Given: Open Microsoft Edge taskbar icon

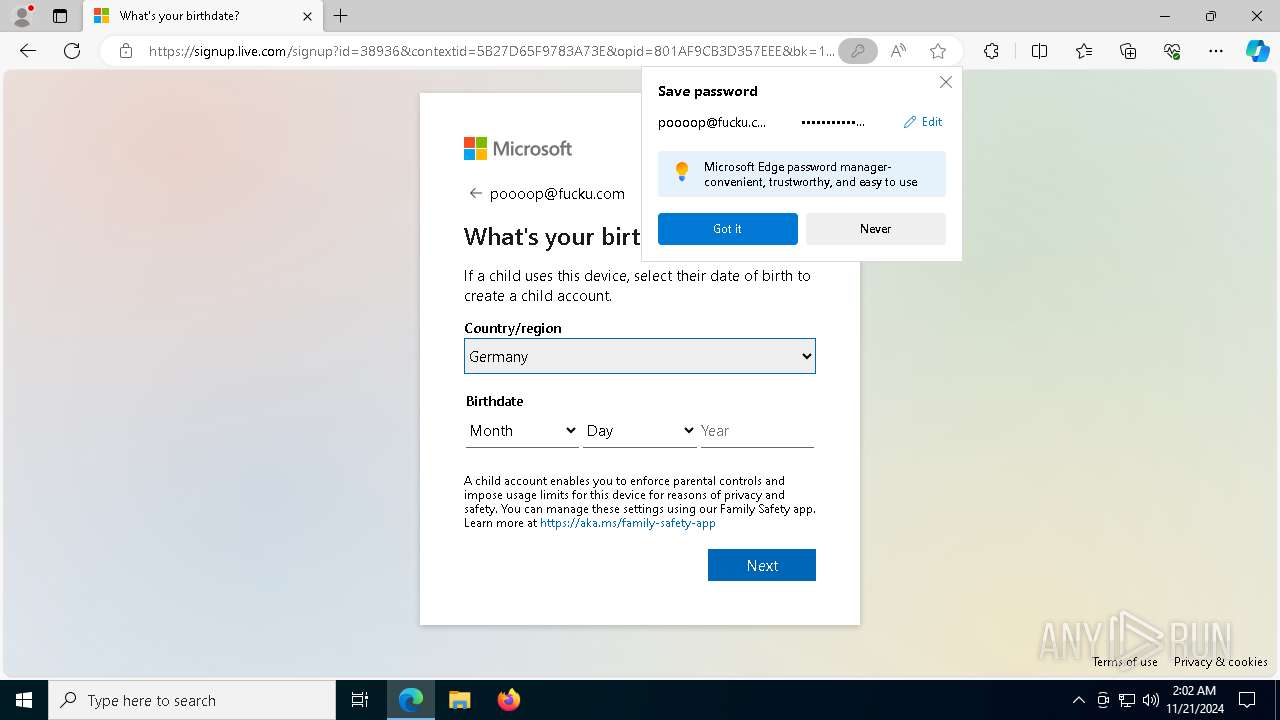Looking at the screenshot, I should tap(411, 700).
